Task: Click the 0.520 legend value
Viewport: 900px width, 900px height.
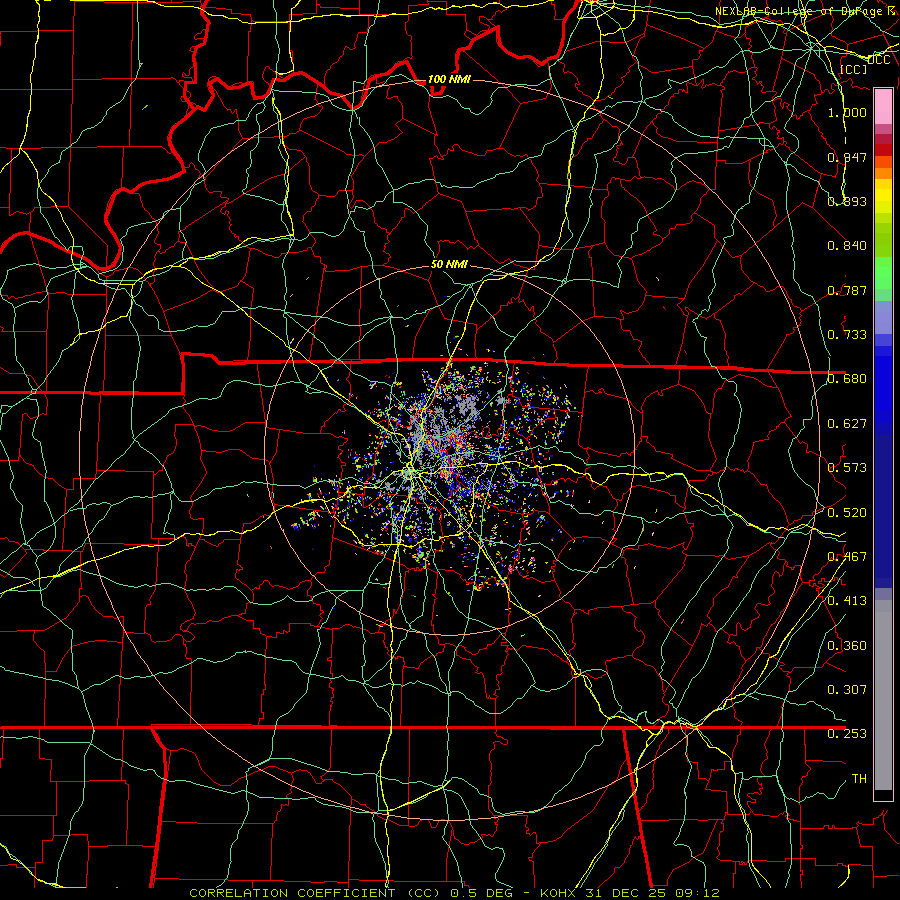Action: coord(847,513)
